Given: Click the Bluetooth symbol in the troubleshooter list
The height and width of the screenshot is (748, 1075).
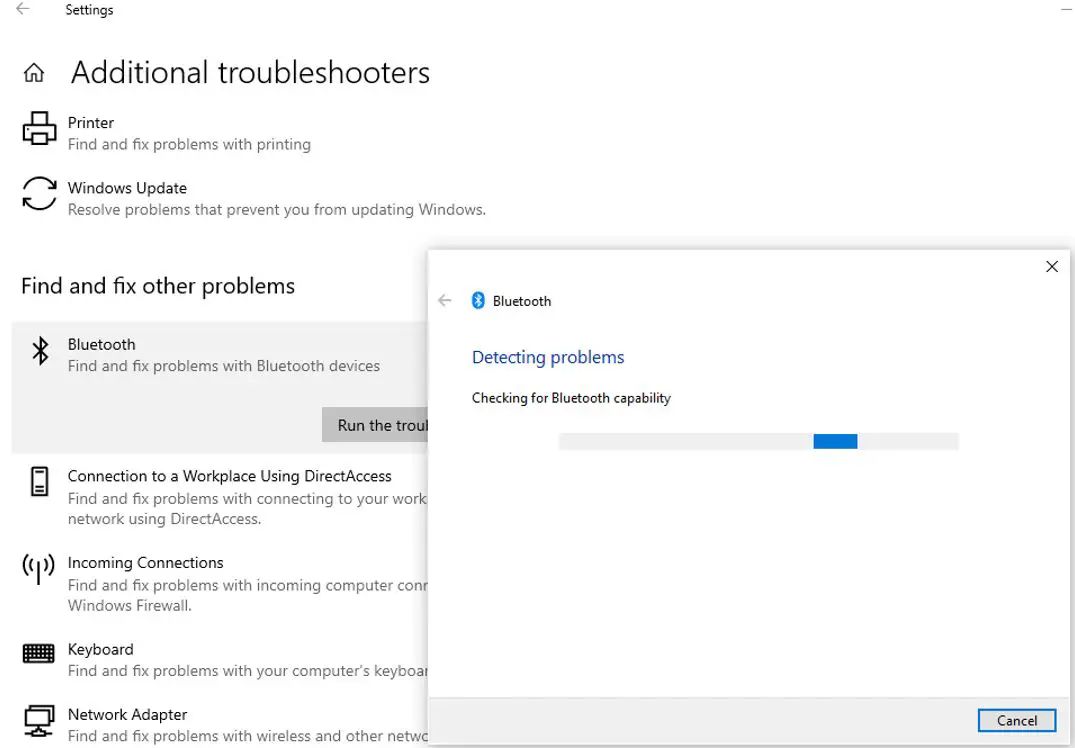Looking at the screenshot, I should tap(40, 350).
